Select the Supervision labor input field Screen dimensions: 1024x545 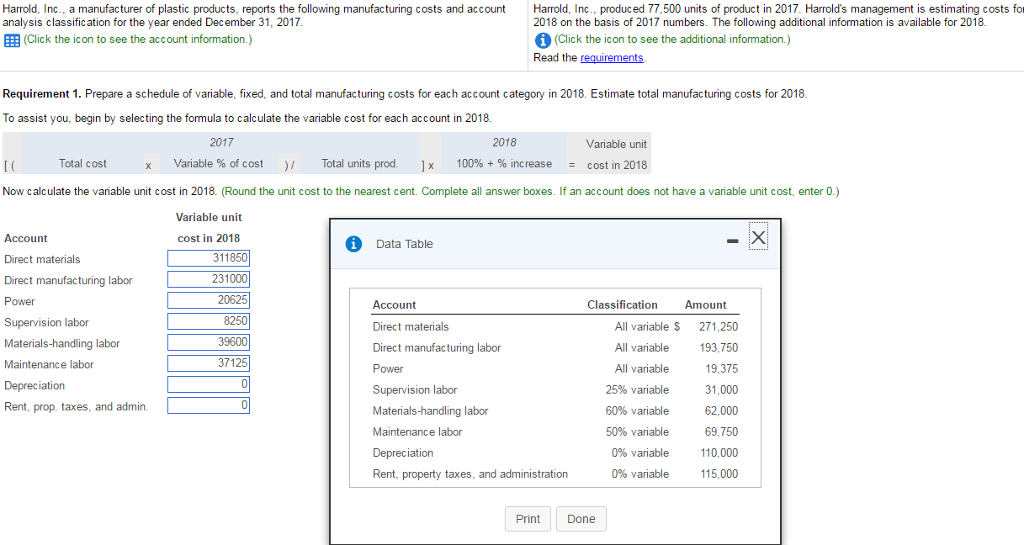tap(208, 321)
